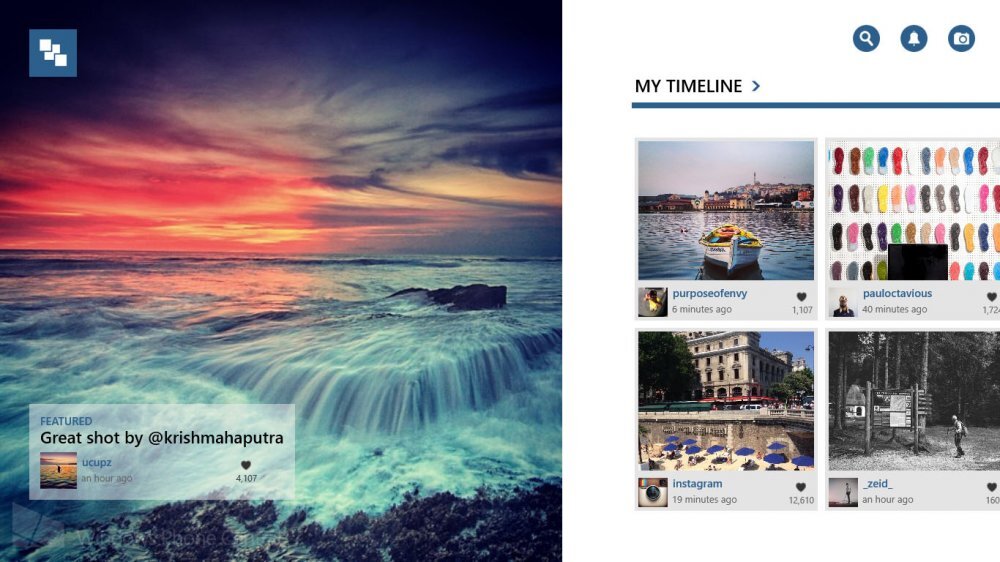Expand My Timeline chevron arrow
Screen dimensions: 1000x562
click(x=756, y=85)
